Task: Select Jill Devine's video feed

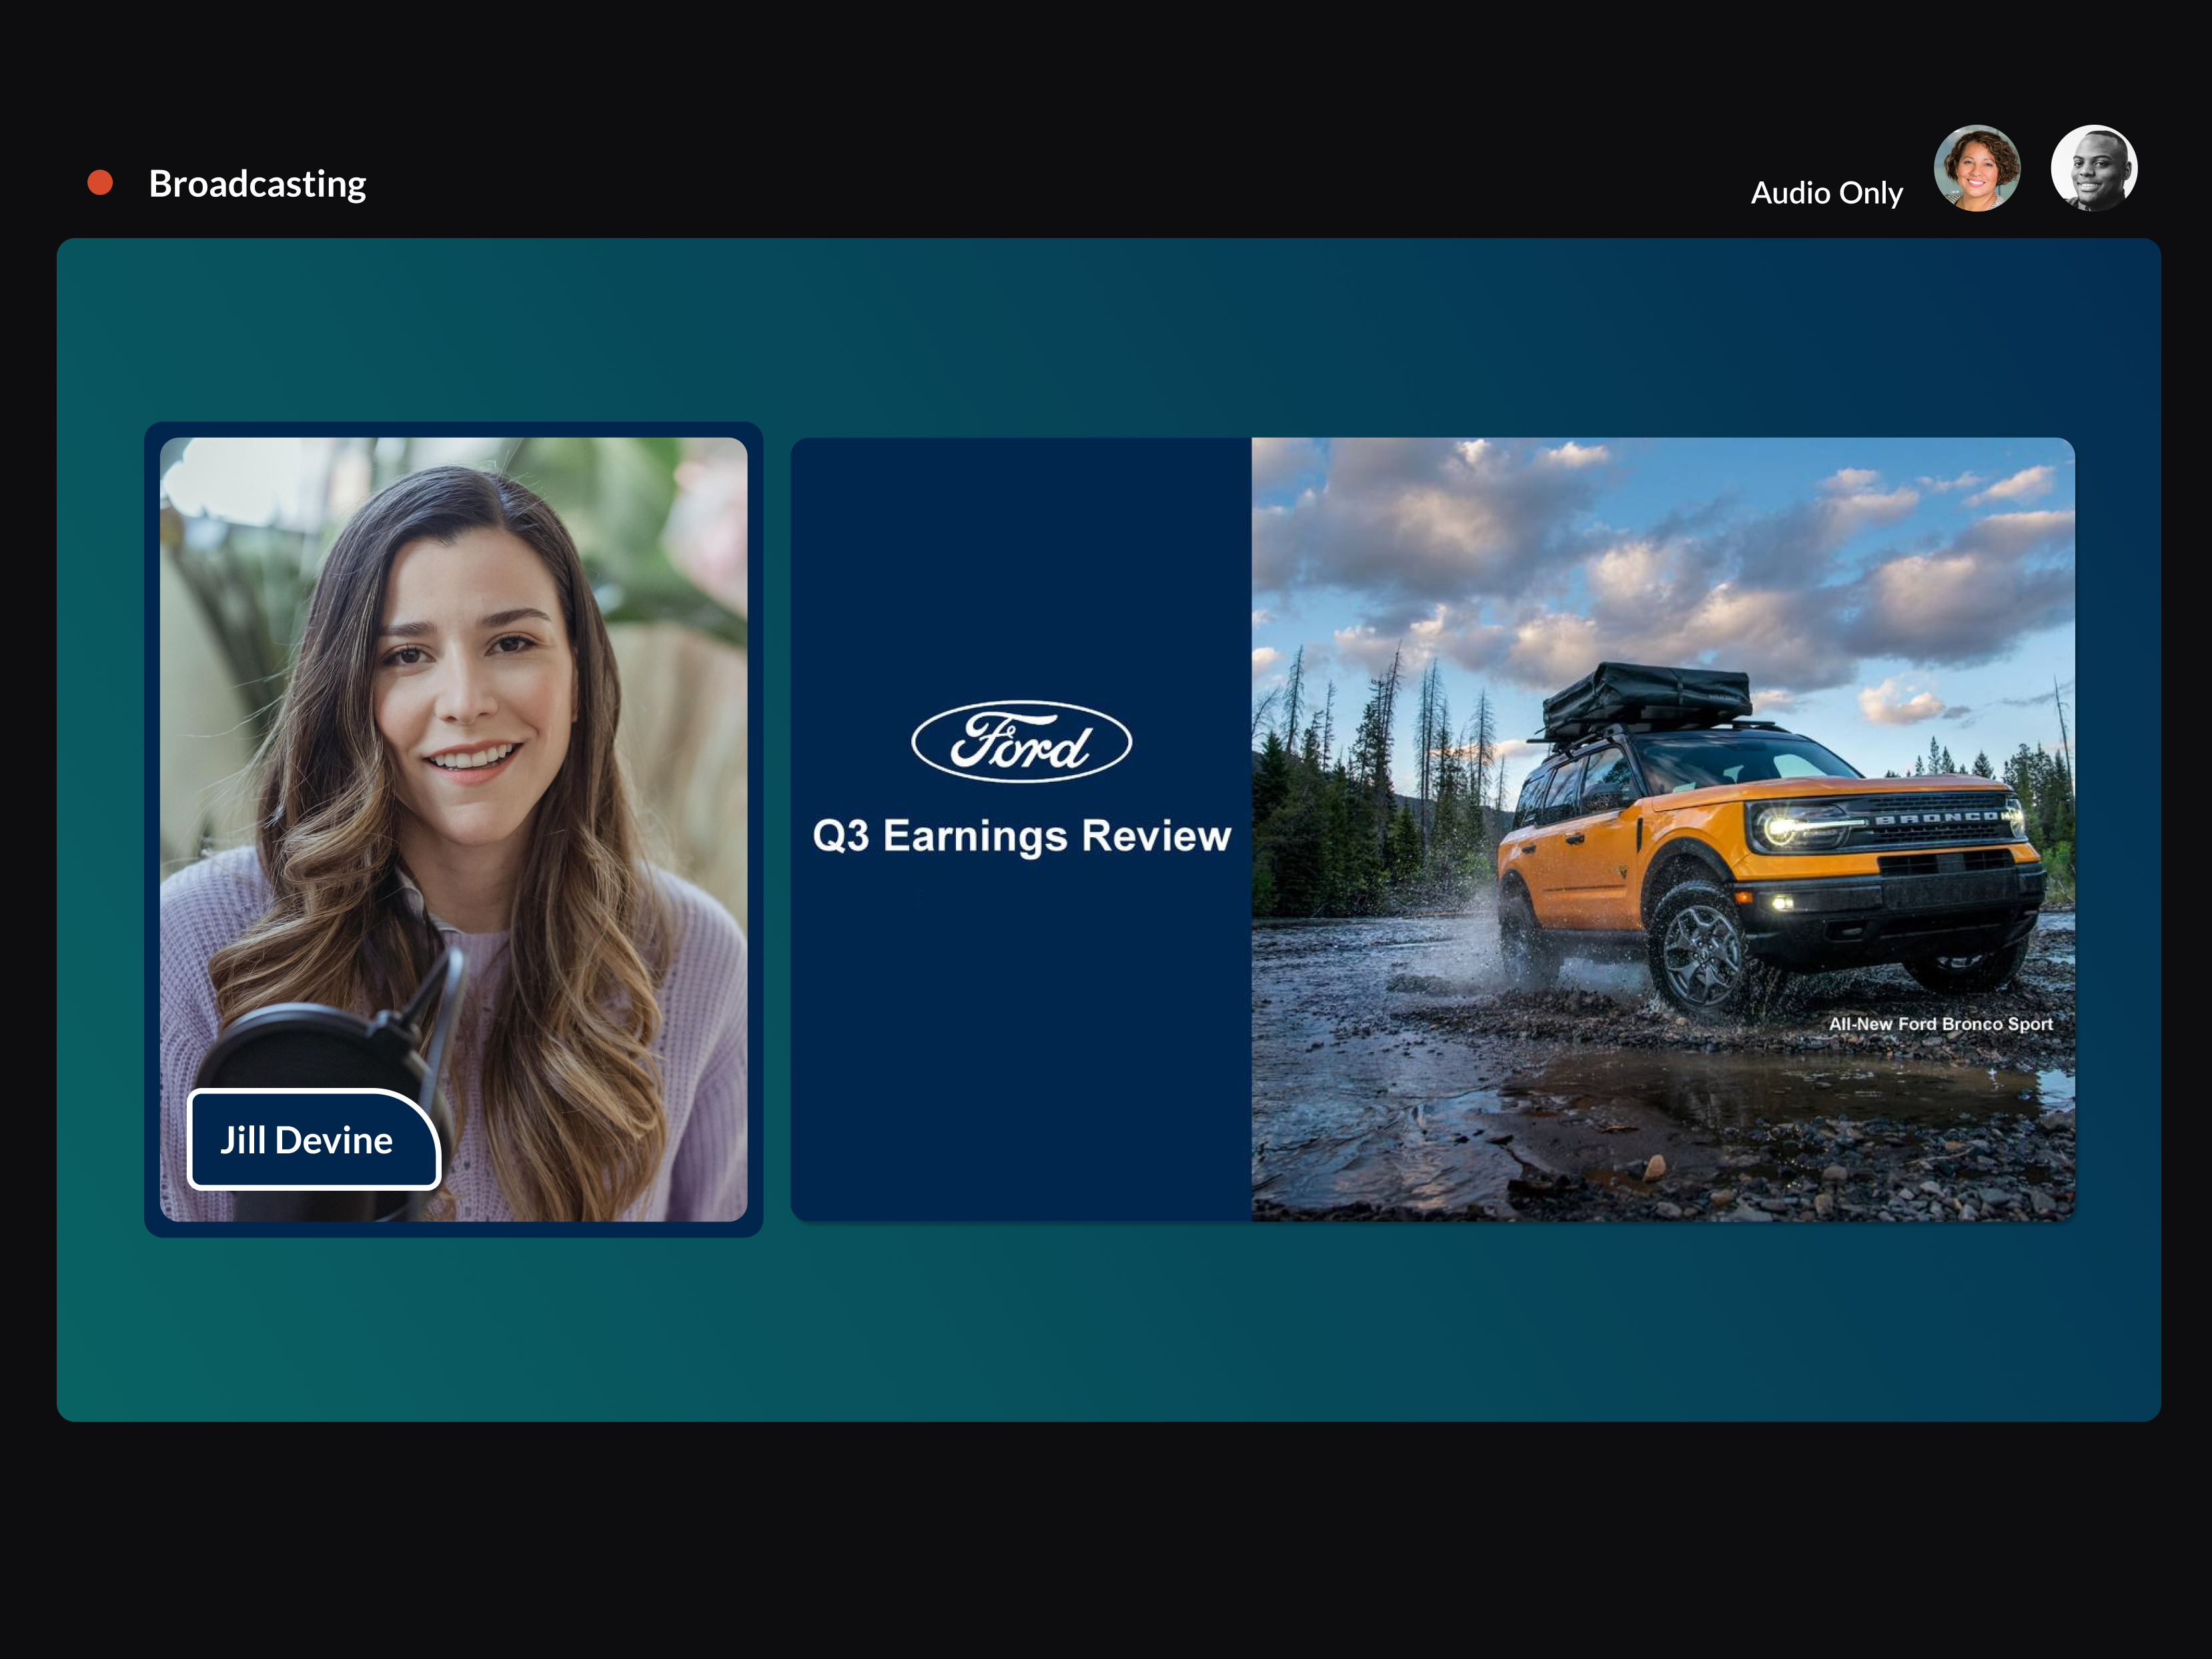Action: coord(453,829)
